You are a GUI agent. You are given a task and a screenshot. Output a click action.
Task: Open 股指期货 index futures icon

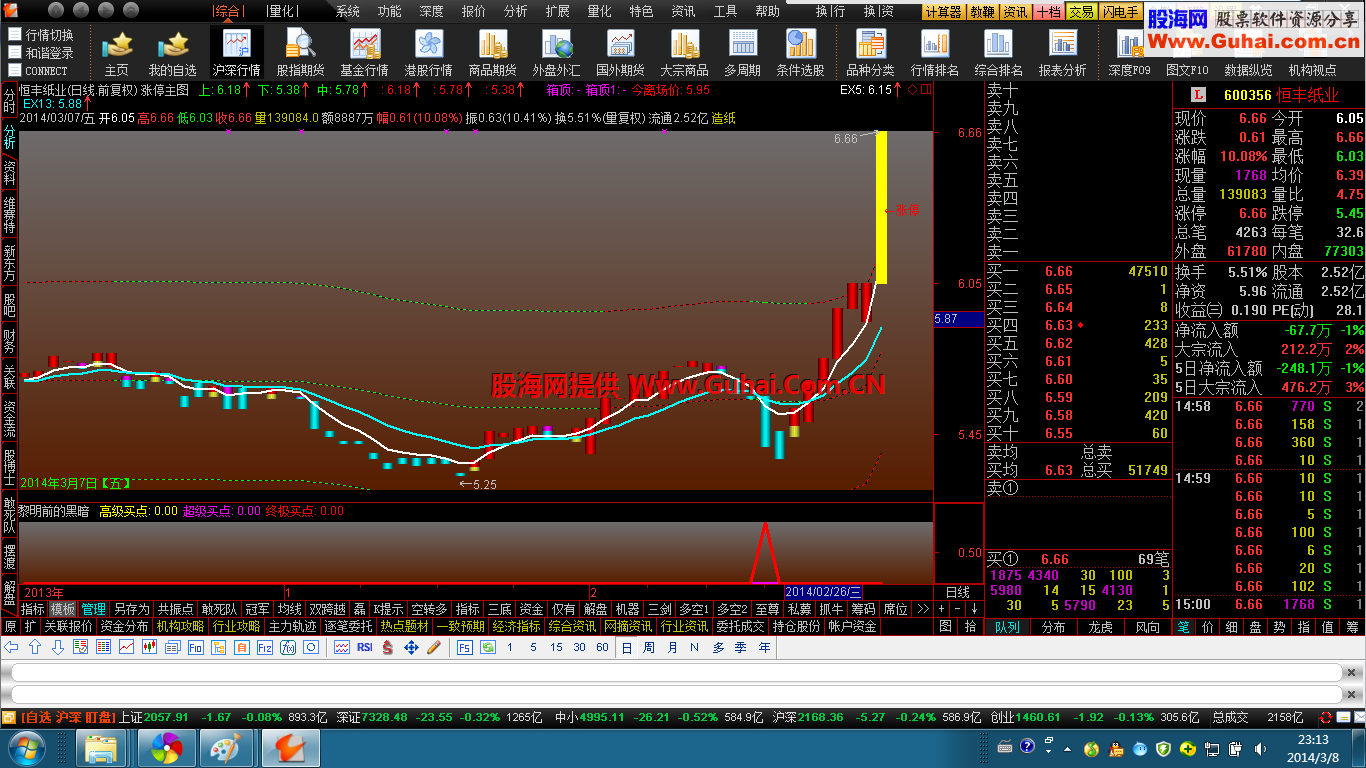[x=300, y=53]
